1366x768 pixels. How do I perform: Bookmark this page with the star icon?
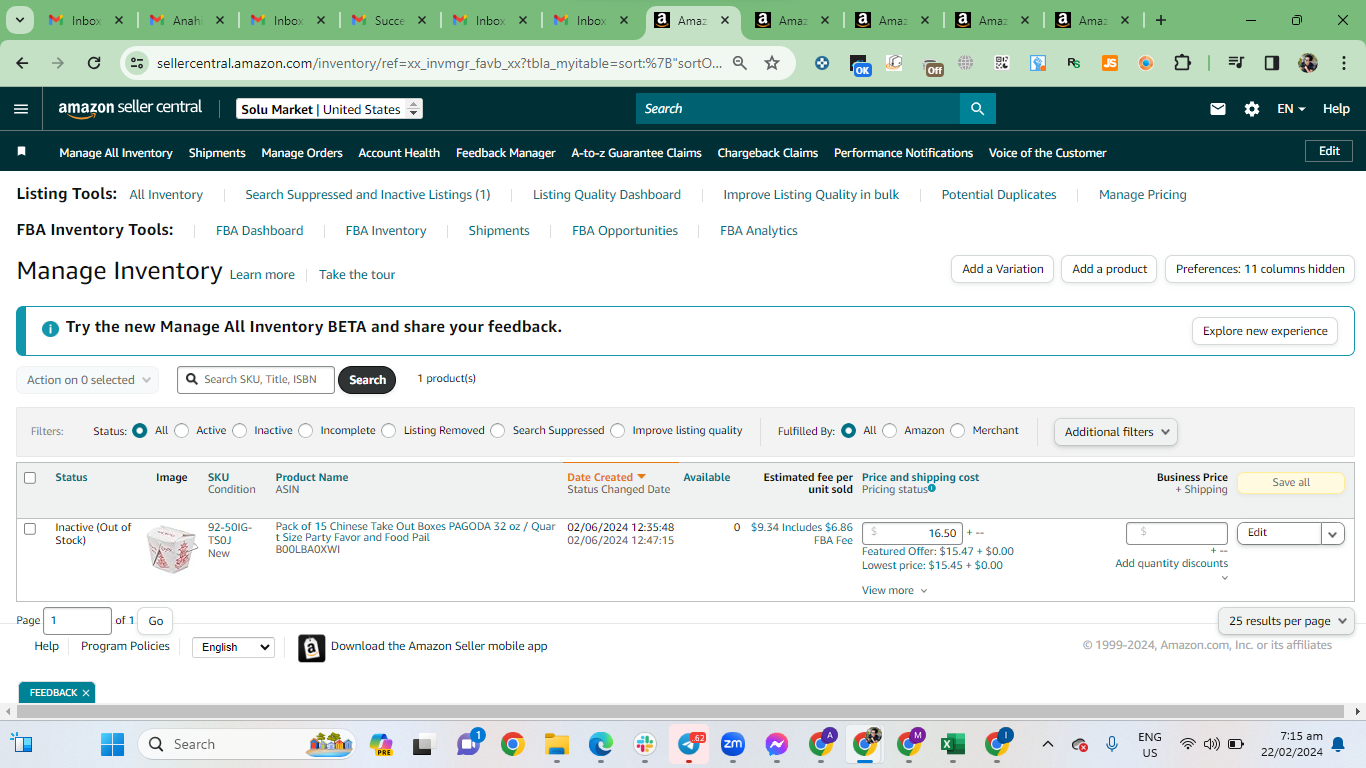[x=772, y=63]
